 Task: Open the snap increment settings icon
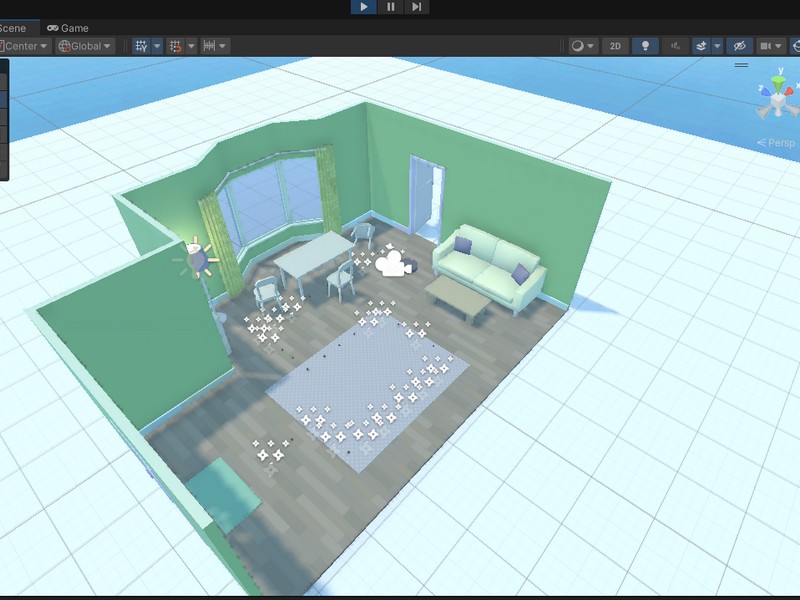(210, 46)
